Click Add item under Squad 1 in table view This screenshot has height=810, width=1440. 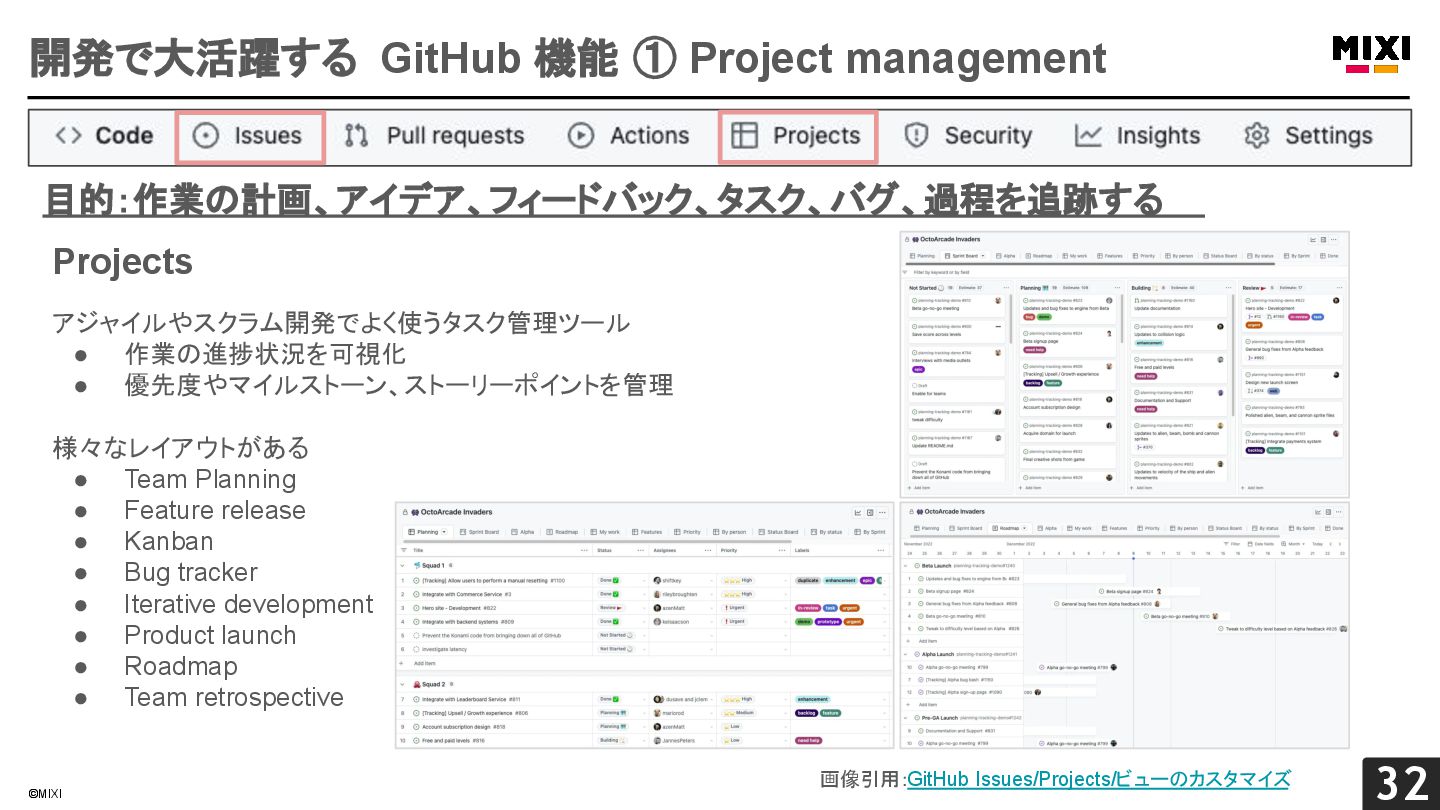pyautogui.click(x=424, y=663)
